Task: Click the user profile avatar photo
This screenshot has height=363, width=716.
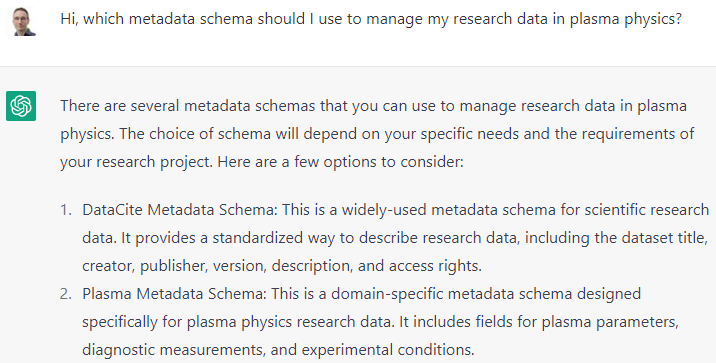Action: 21,21
